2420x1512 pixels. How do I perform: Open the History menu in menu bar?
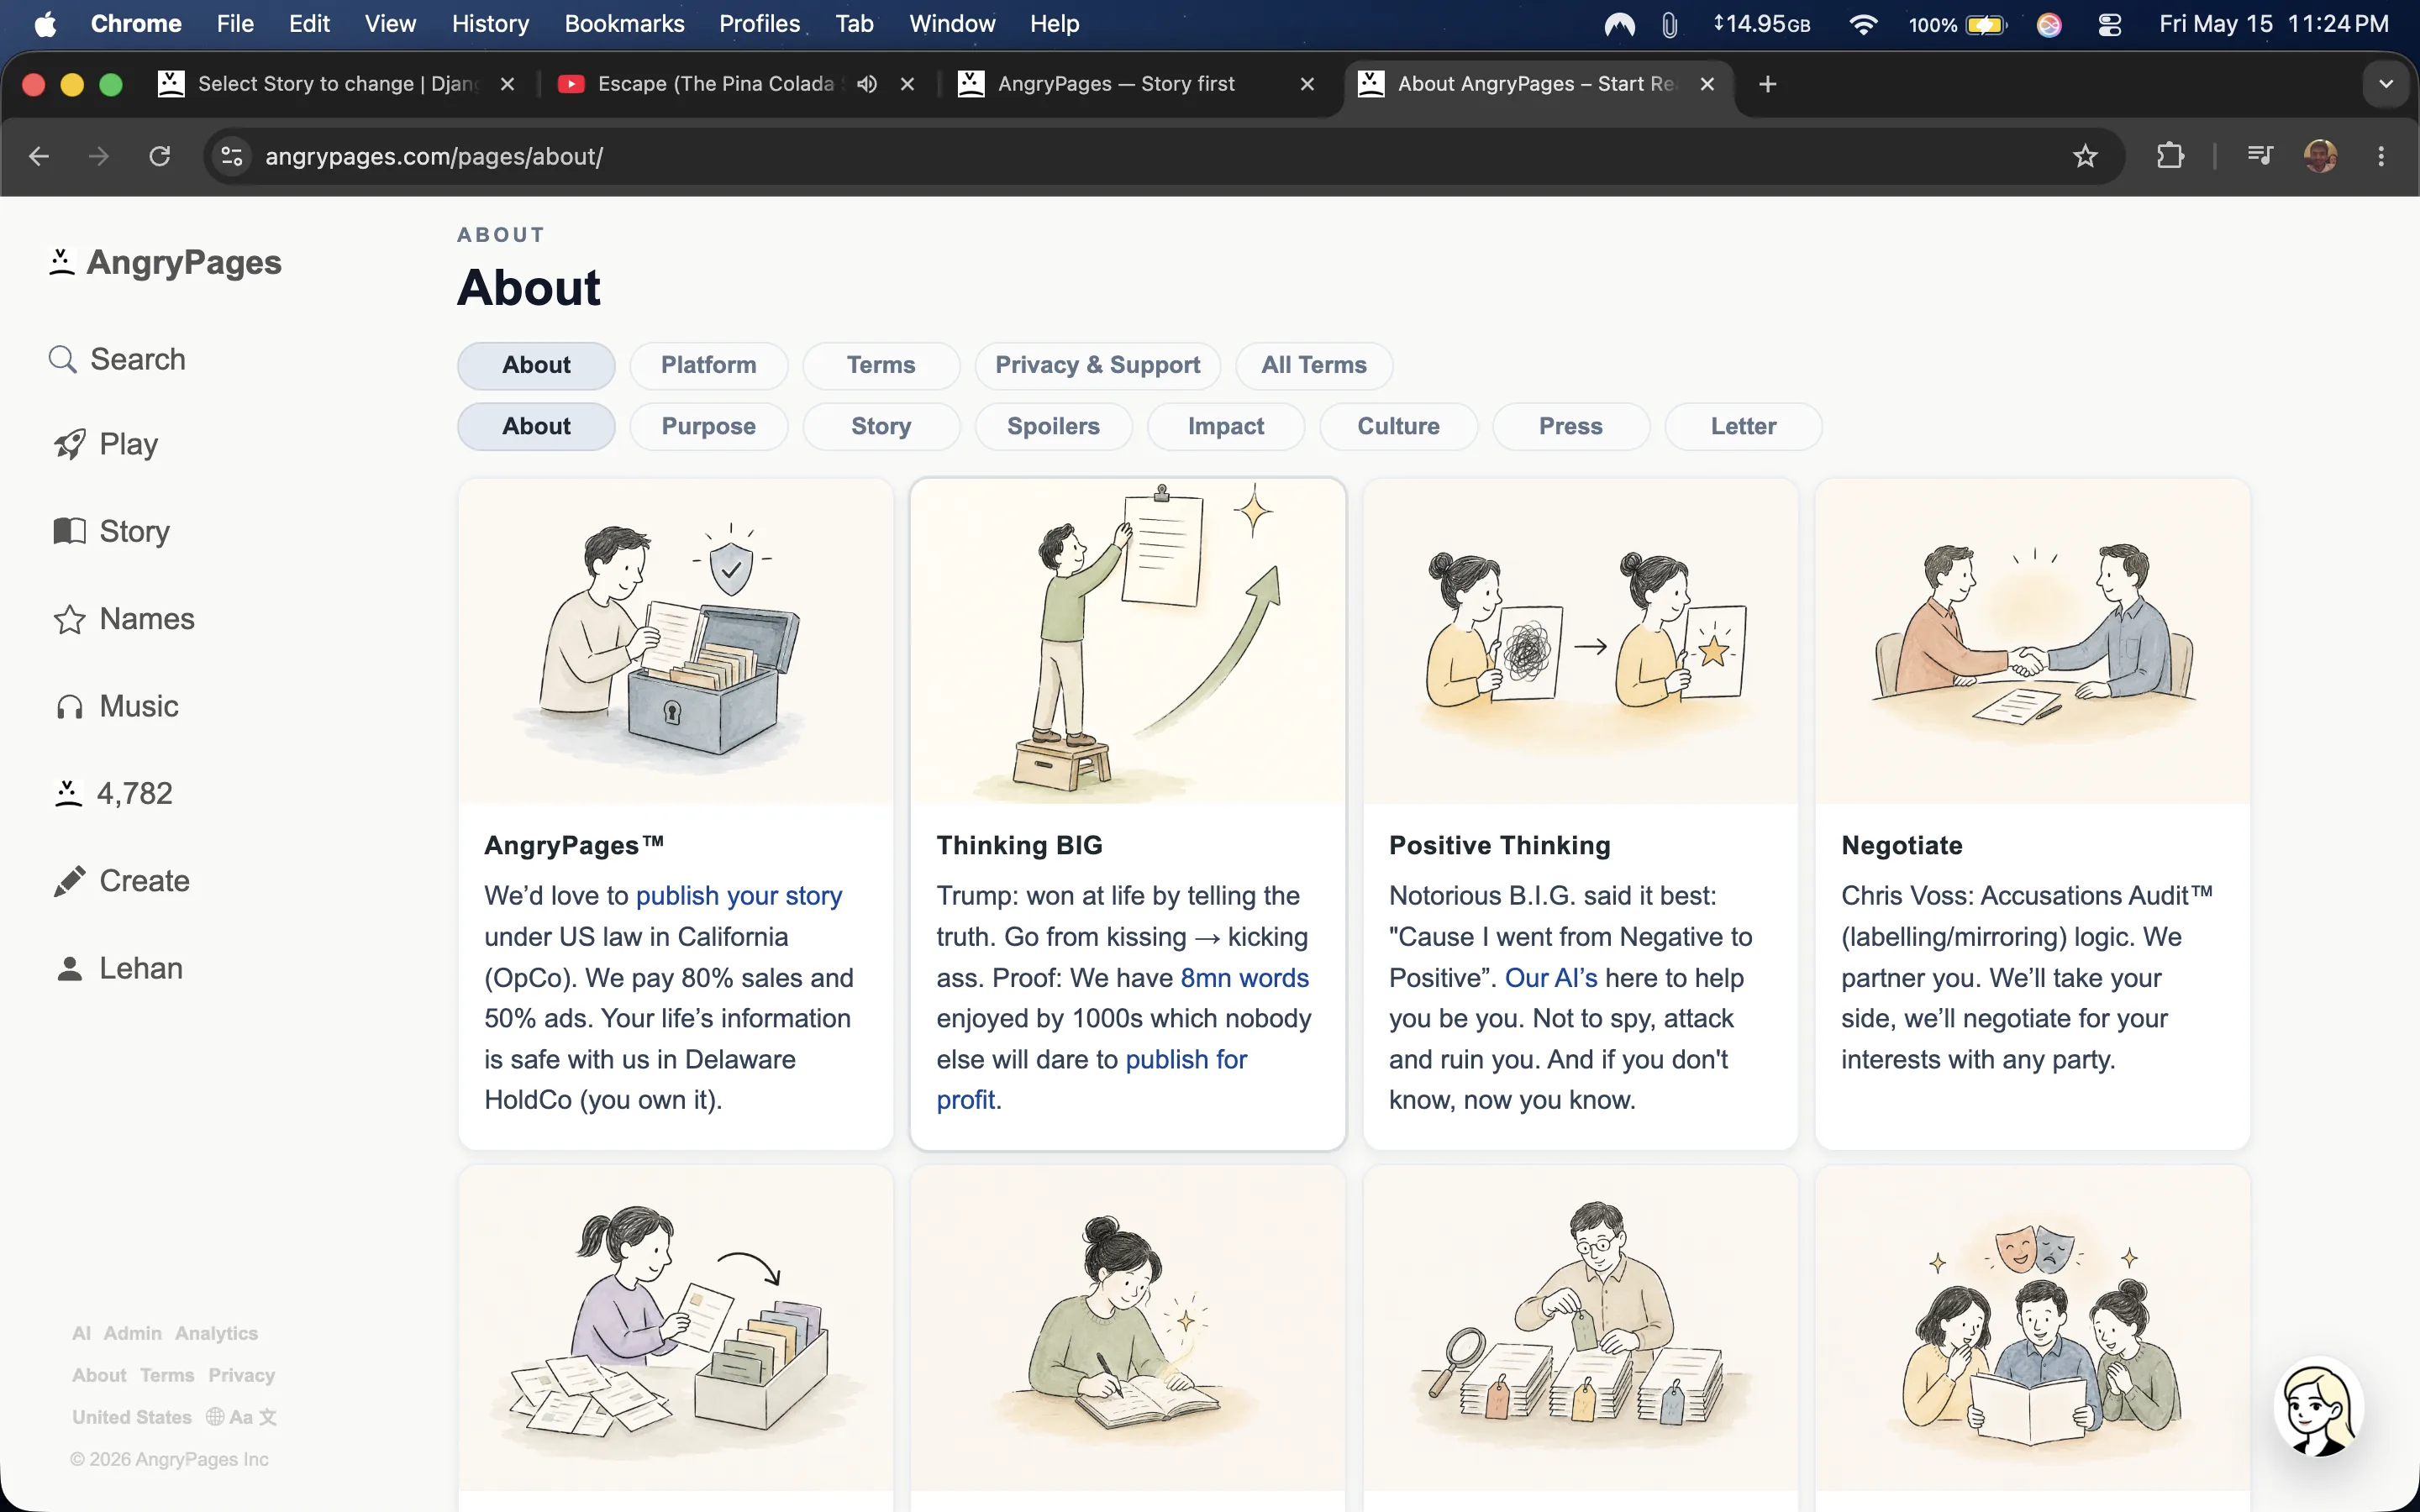tap(490, 24)
